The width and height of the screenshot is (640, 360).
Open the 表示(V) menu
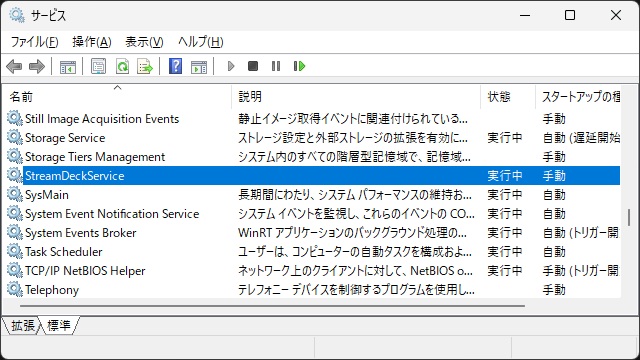(144, 42)
